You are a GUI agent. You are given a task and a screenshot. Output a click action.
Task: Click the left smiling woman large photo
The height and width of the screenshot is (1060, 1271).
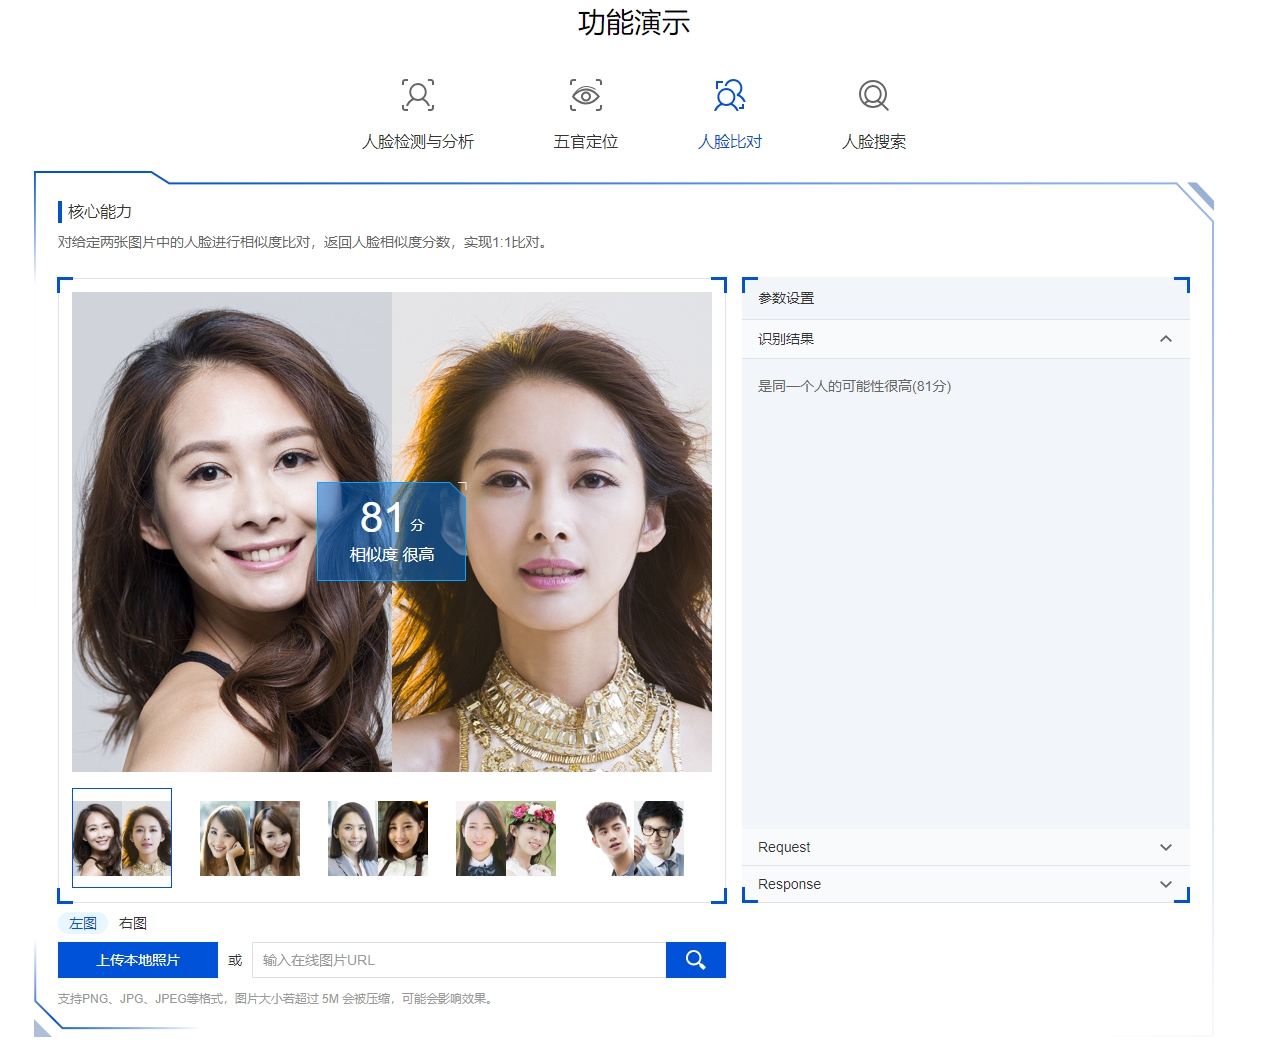click(x=232, y=532)
